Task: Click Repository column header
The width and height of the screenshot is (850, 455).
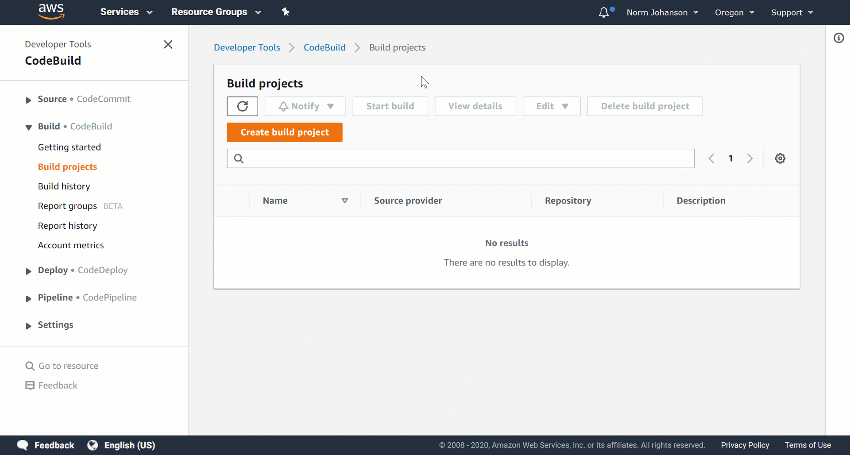Action: pos(568,201)
